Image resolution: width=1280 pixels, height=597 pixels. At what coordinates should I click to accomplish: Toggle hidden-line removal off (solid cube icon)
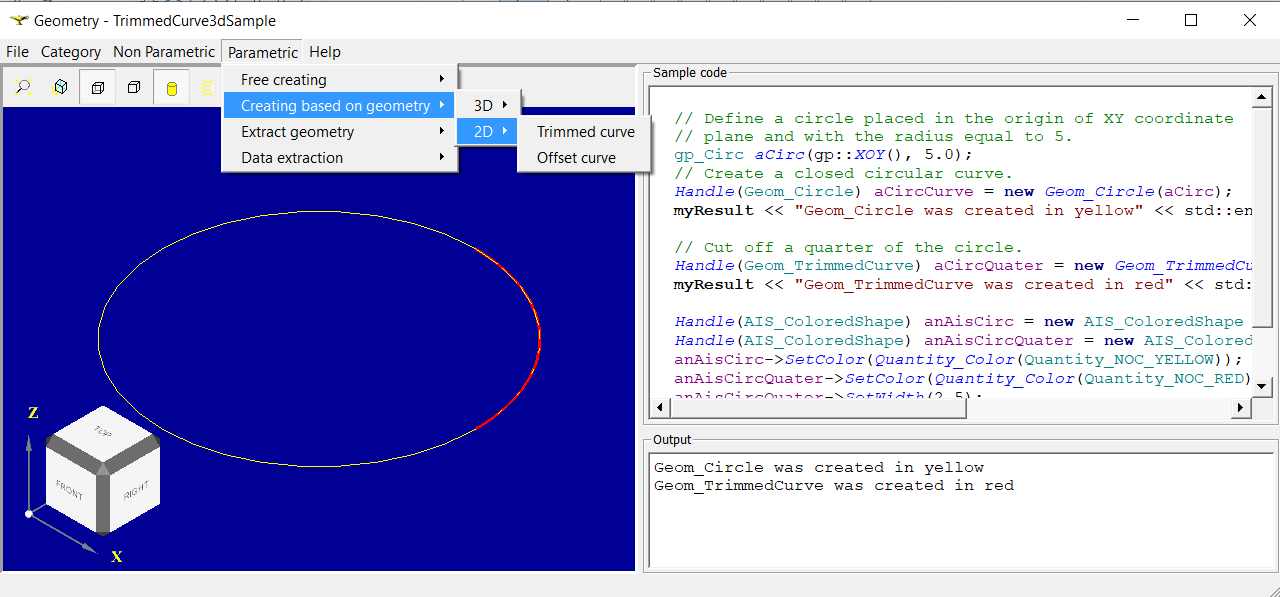tap(134, 88)
